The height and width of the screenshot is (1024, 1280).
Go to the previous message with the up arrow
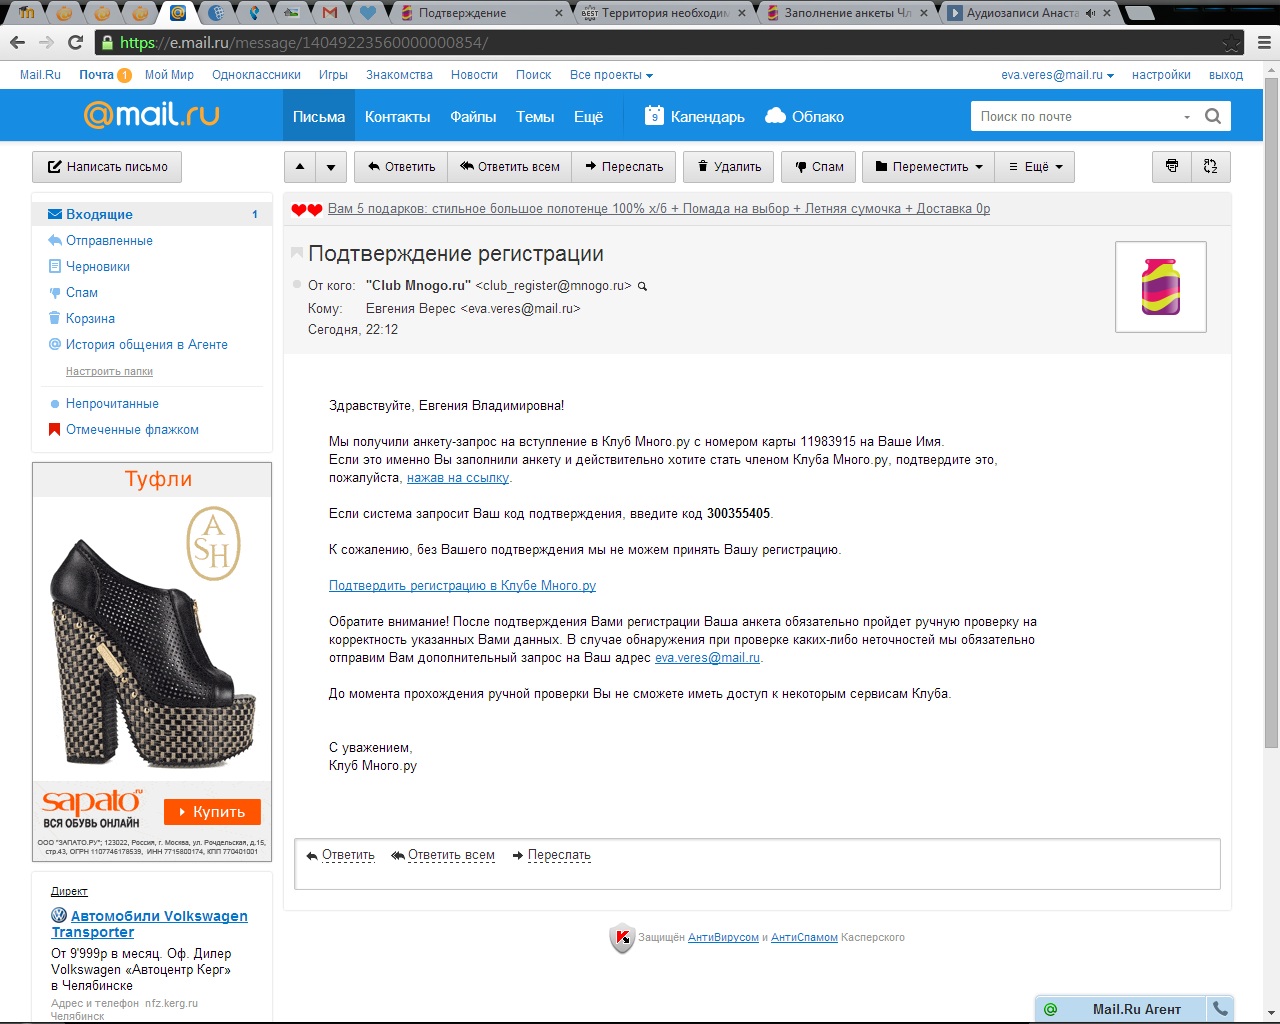pyautogui.click(x=300, y=167)
